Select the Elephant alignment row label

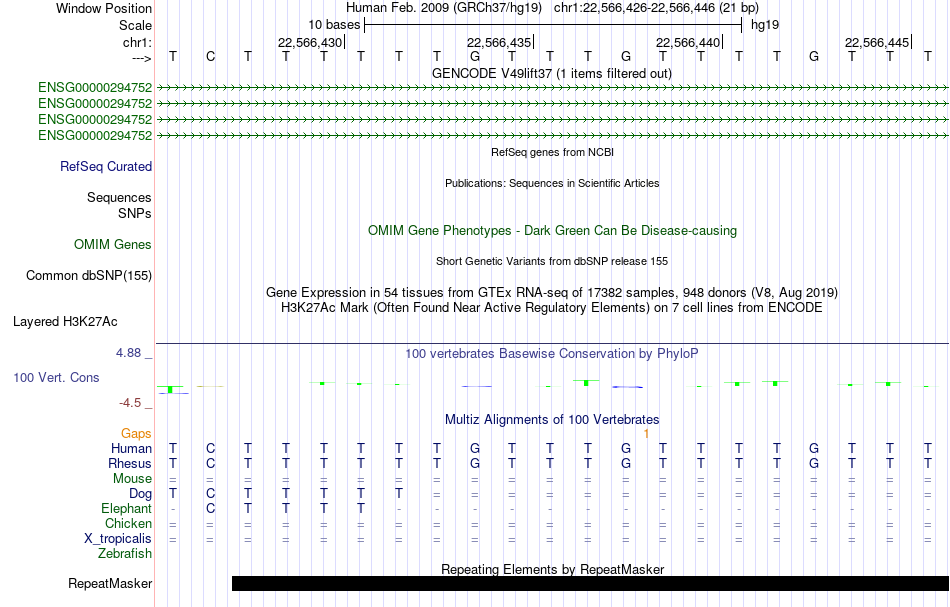126,508
